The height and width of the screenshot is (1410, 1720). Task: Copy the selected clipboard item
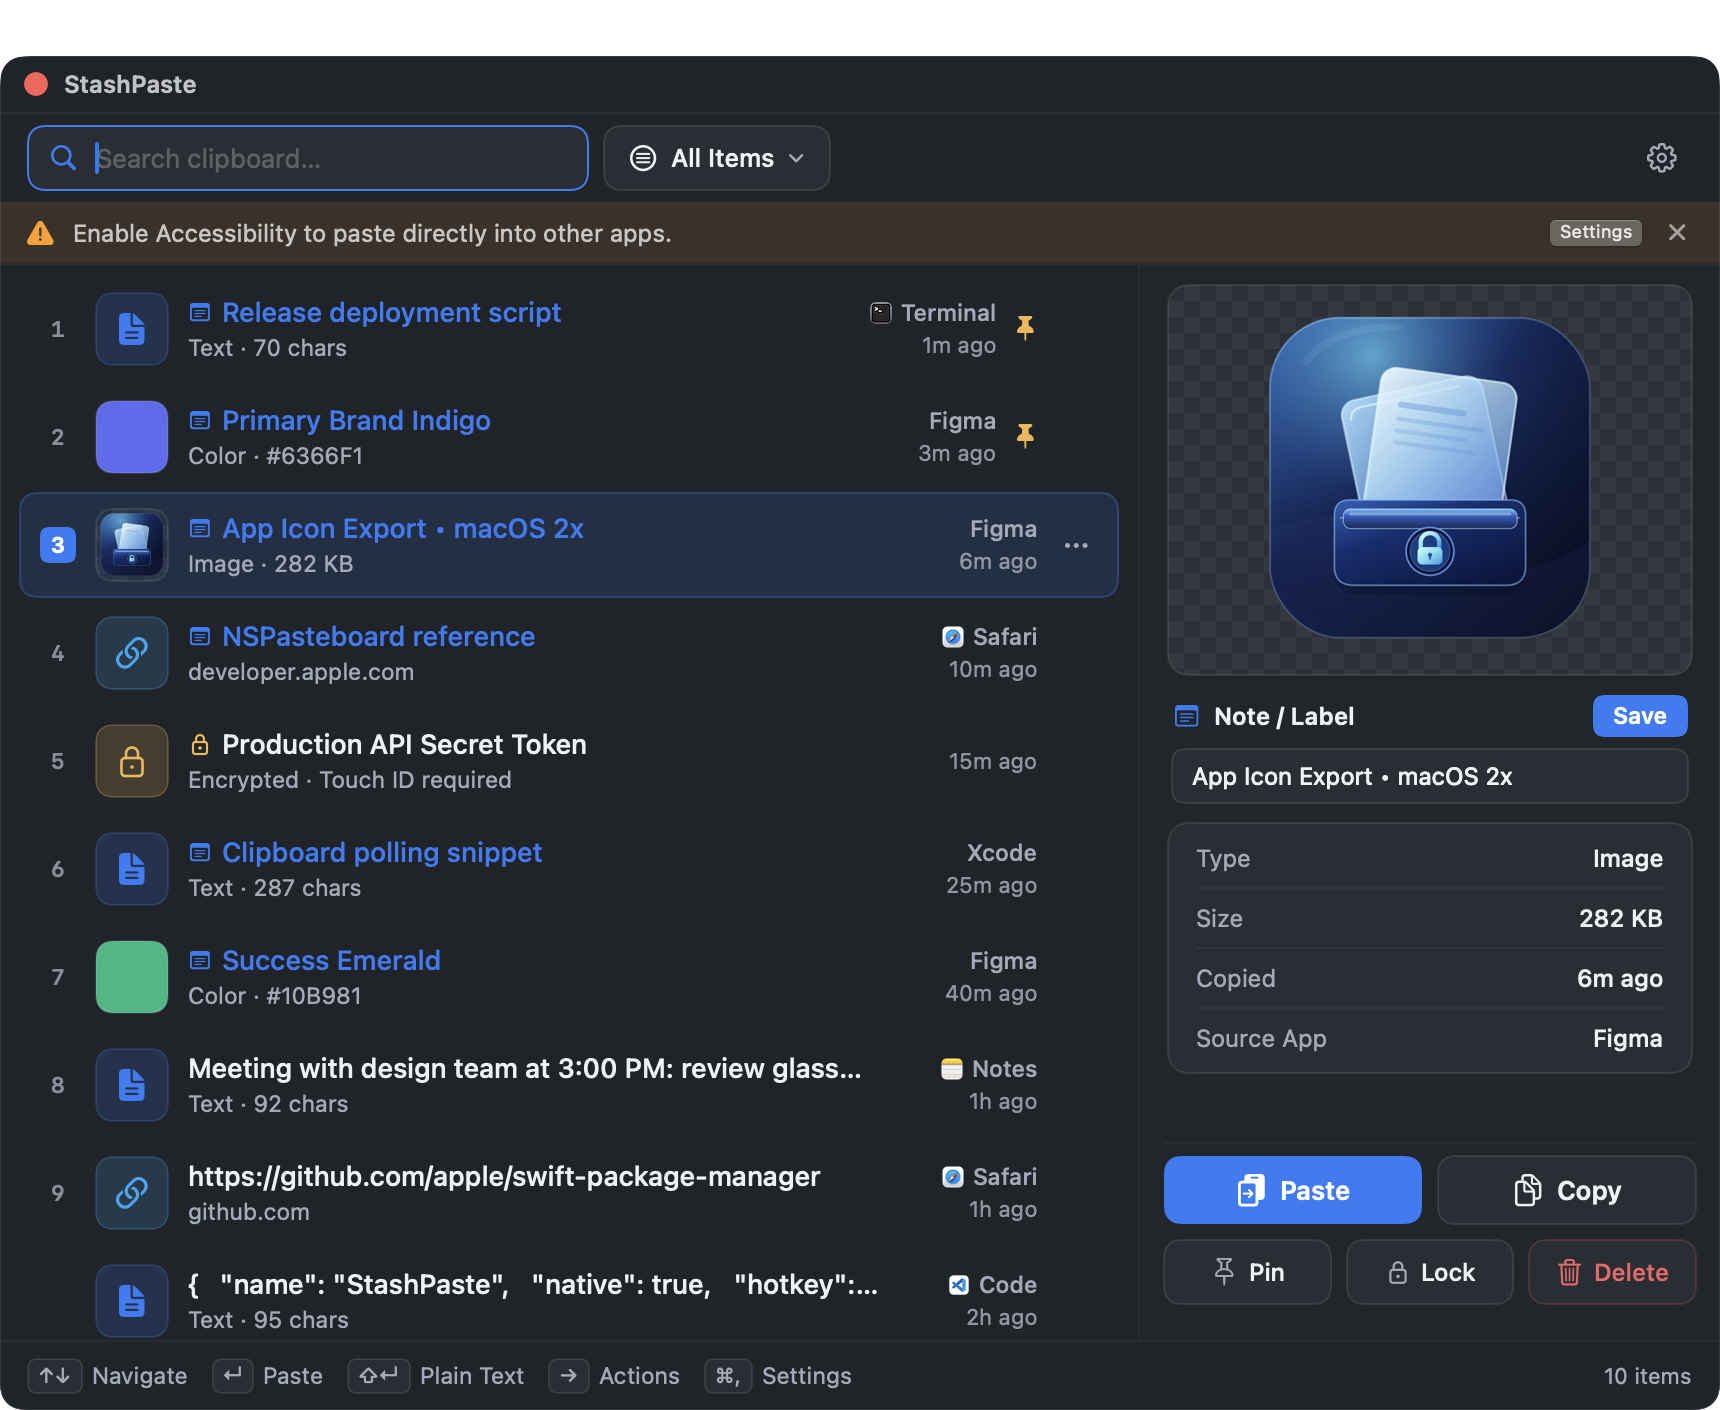pyautogui.click(x=1567, y=1190)
